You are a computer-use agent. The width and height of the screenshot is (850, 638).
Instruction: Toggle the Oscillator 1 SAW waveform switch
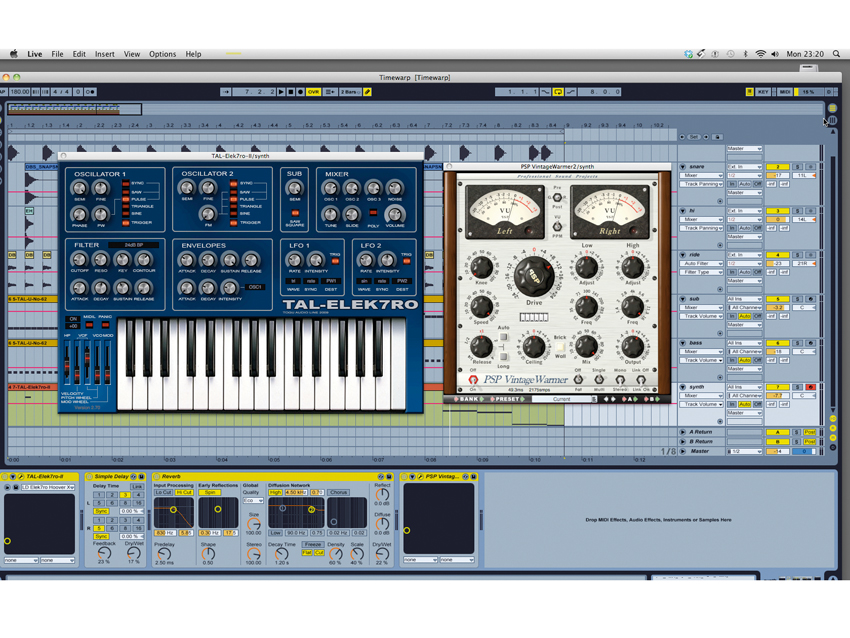click(x=126, y=191)
